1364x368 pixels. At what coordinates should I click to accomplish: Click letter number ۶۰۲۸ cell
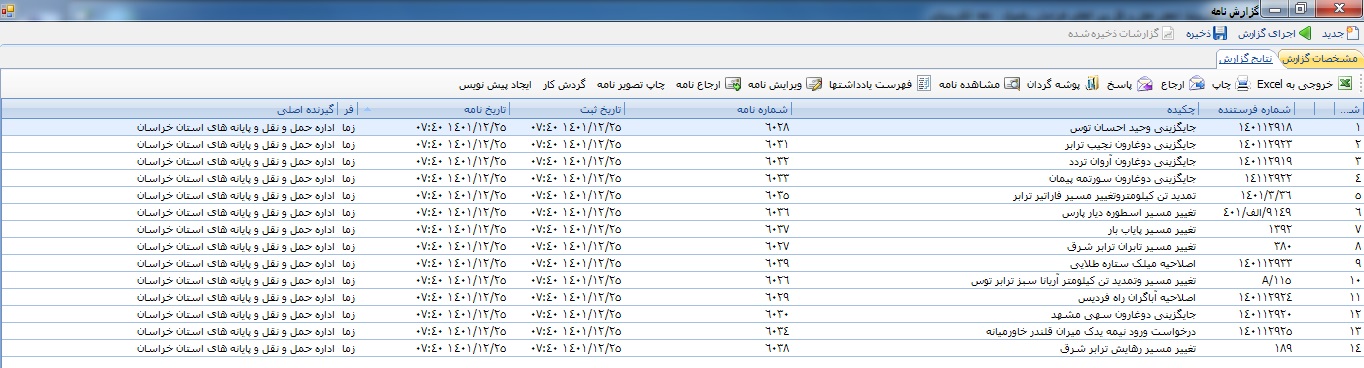pyautogui.click(x=709, y=127)
